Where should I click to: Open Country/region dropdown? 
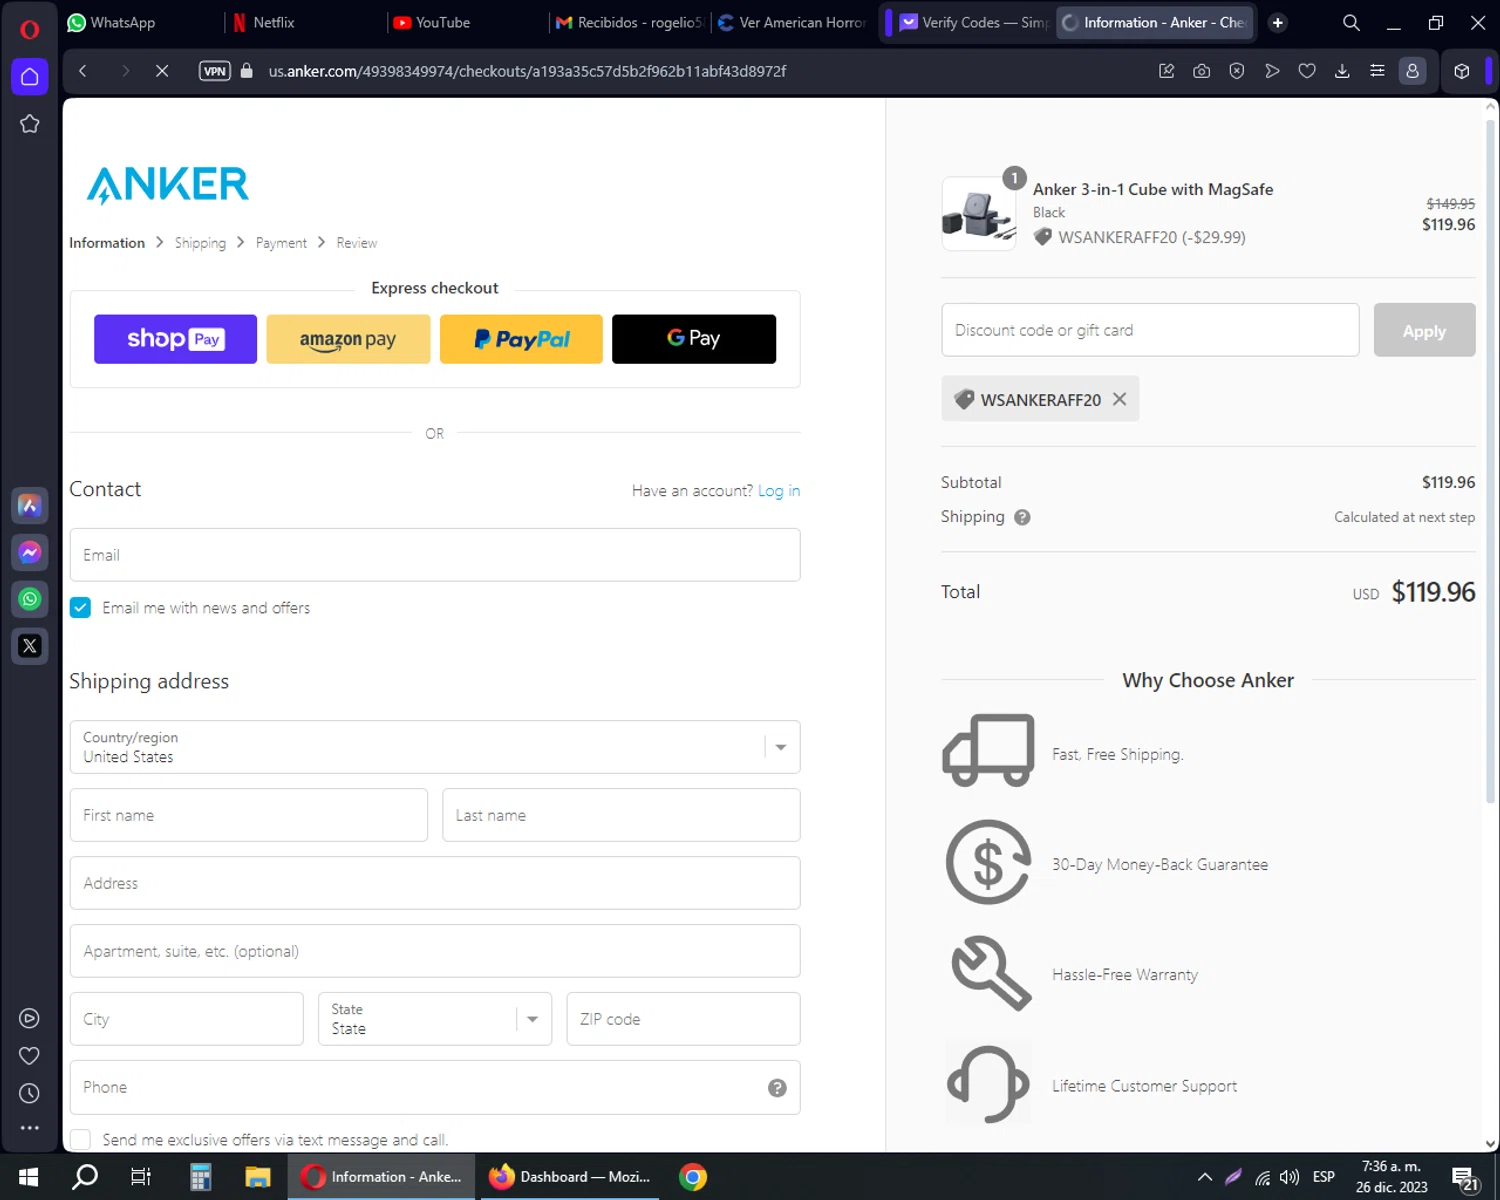pos(435,747)
